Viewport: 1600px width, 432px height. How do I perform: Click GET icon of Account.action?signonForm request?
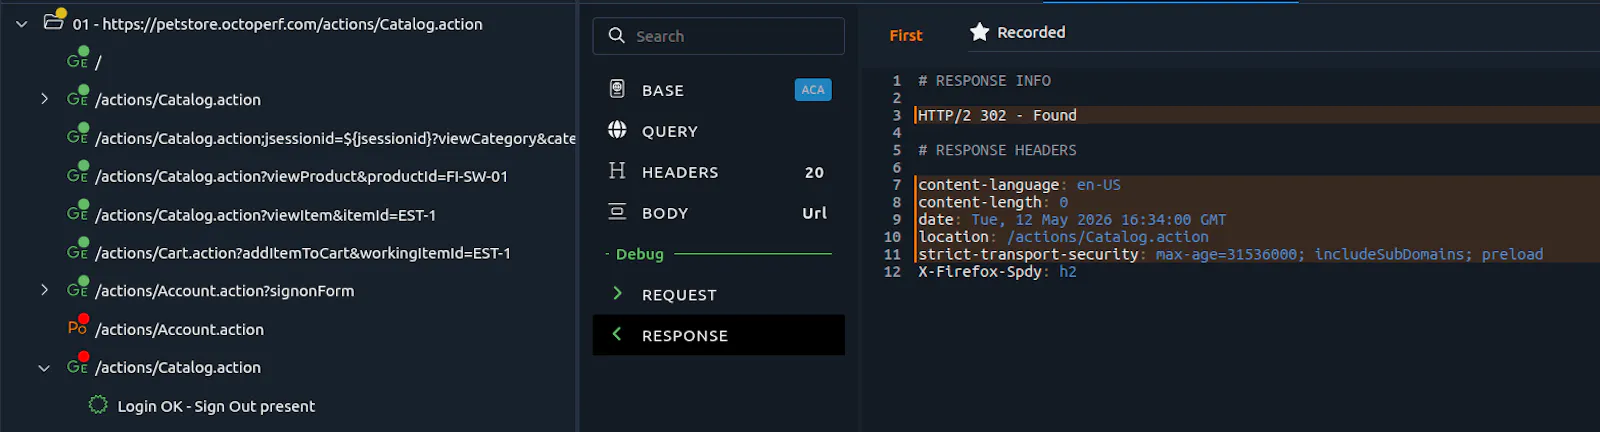[x=77, y=289]
